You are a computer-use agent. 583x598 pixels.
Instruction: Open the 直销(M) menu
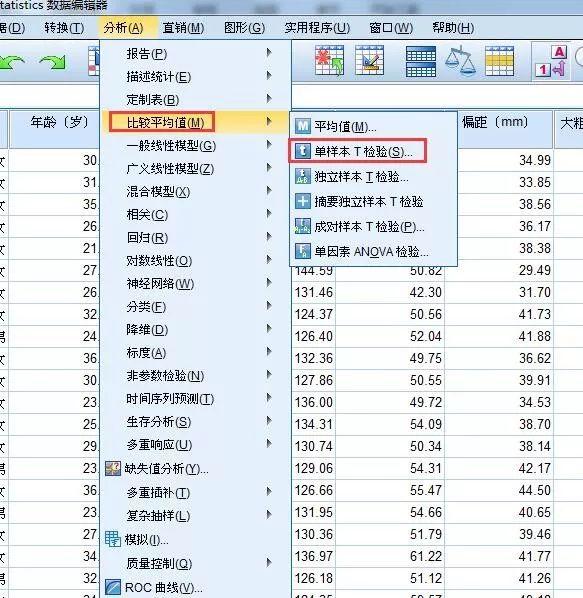pyautogui.click(x=183, y=28)
